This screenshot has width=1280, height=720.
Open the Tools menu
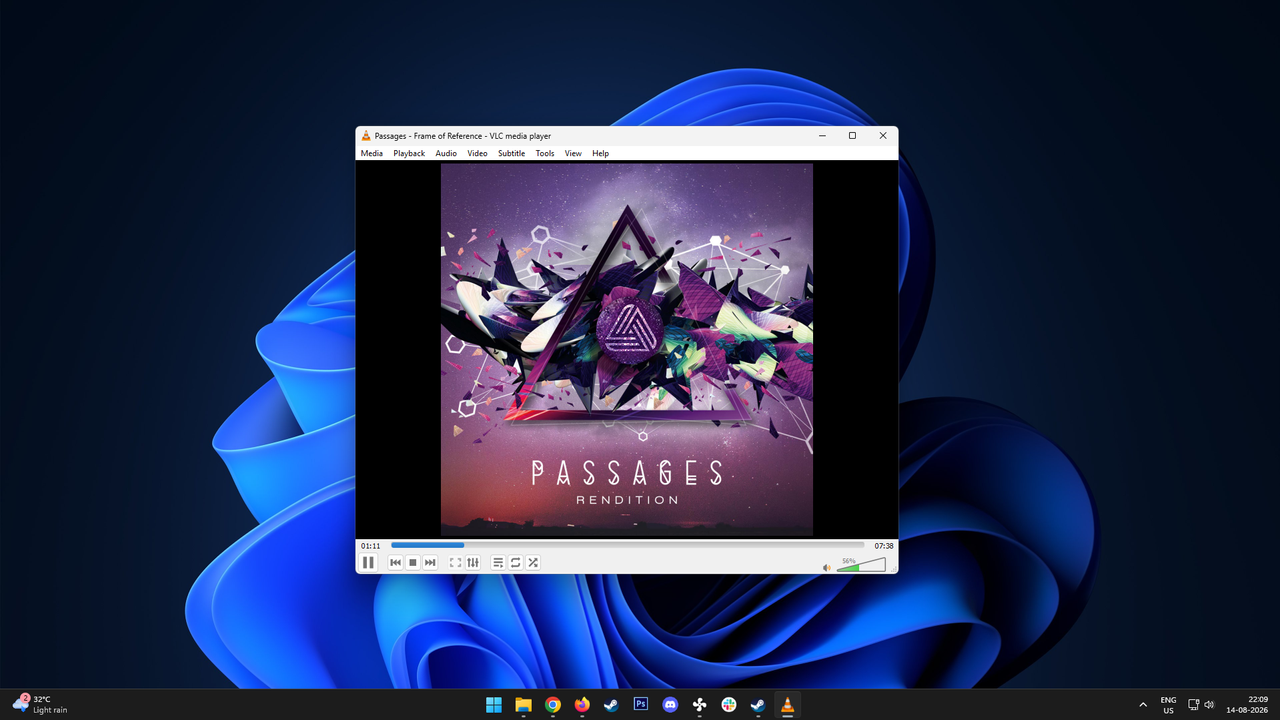[544, 153]
